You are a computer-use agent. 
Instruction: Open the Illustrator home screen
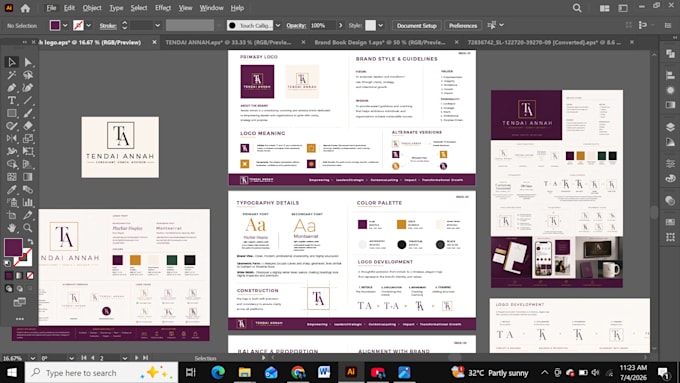tap(25, 8)
